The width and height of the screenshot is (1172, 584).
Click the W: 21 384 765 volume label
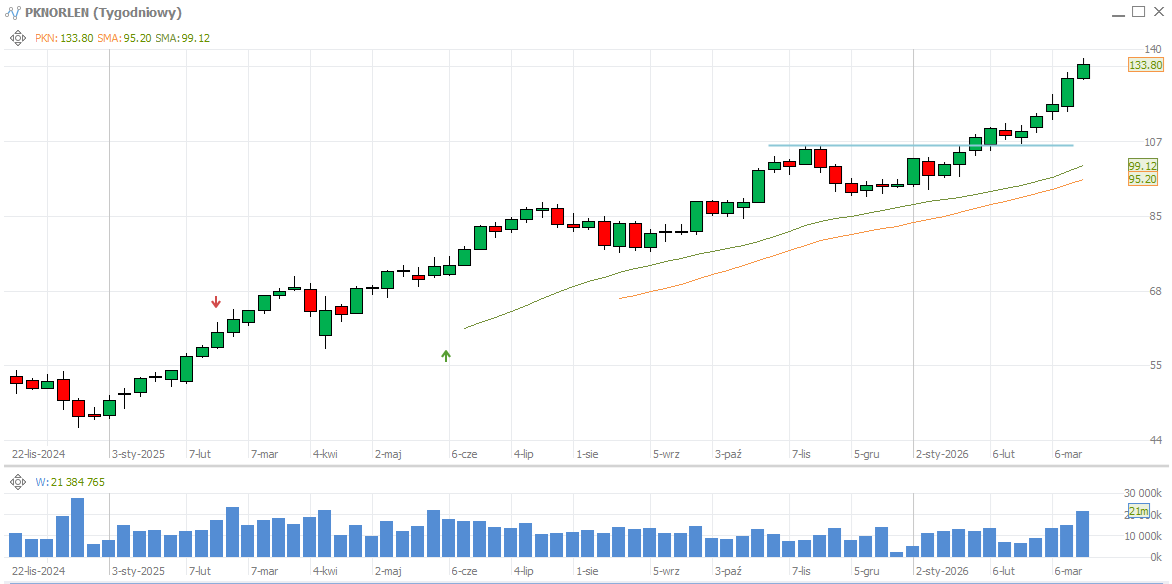coord(70,482)
